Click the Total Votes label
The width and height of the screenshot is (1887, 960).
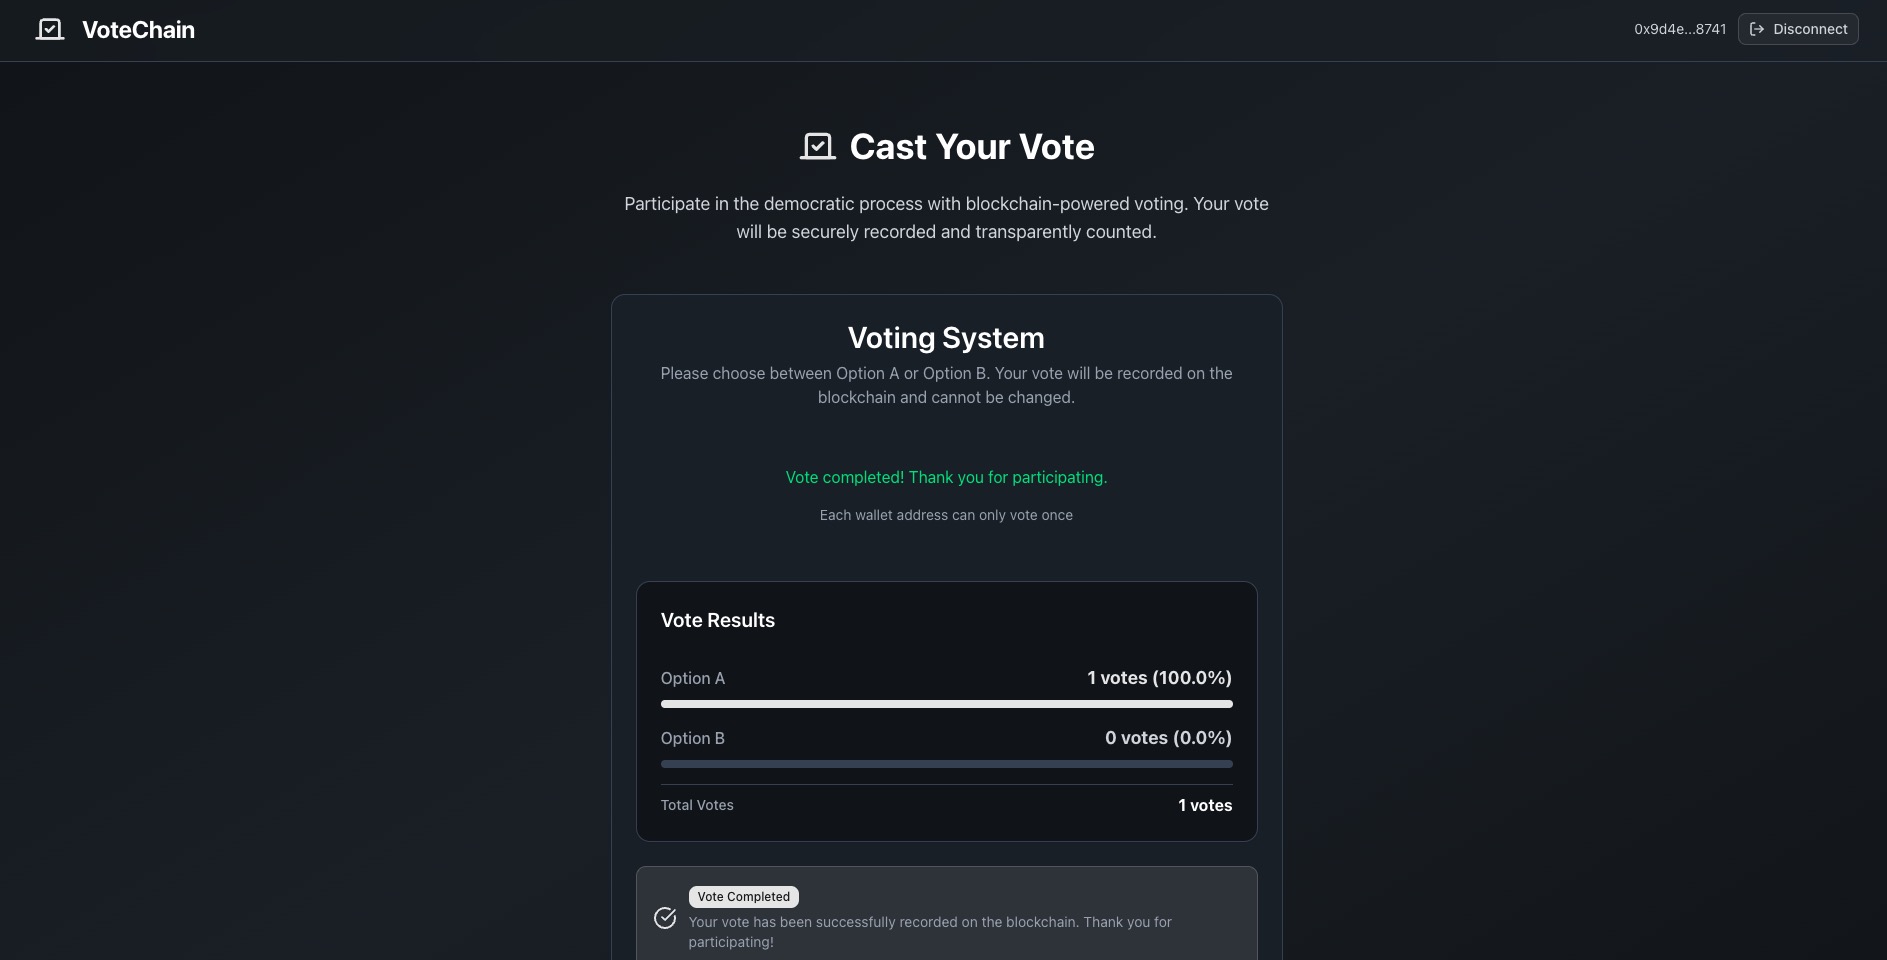(697, 805)
